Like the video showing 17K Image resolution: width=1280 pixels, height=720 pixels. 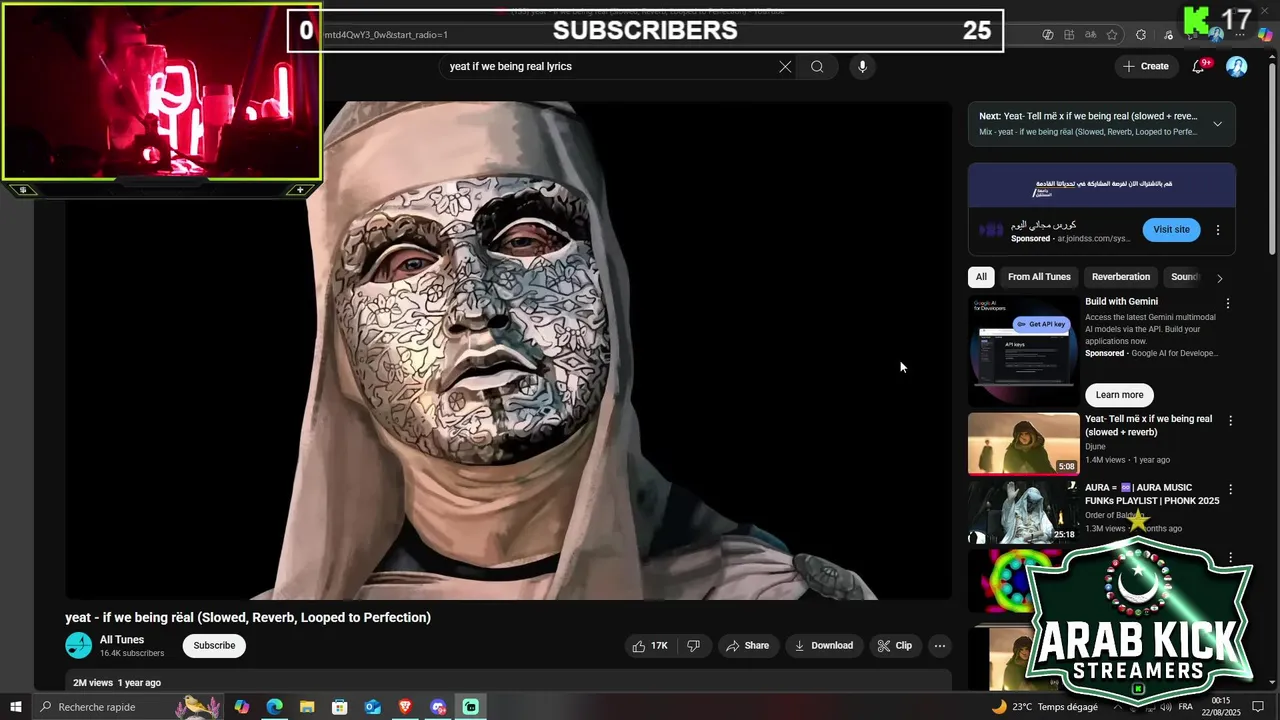[x=650, y=646]
